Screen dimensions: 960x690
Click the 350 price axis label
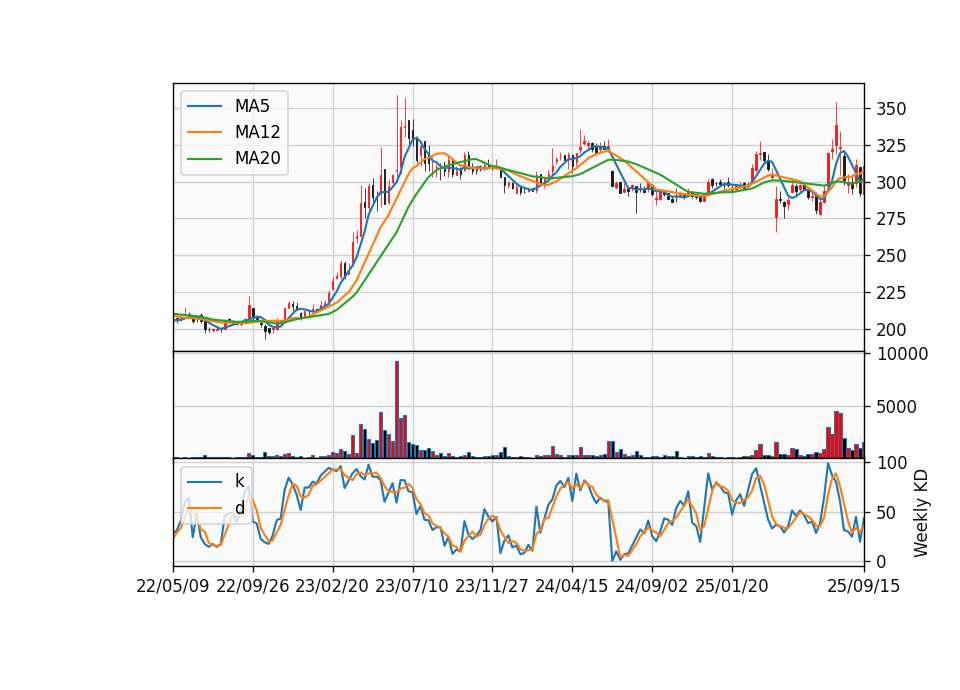point(891,110)
